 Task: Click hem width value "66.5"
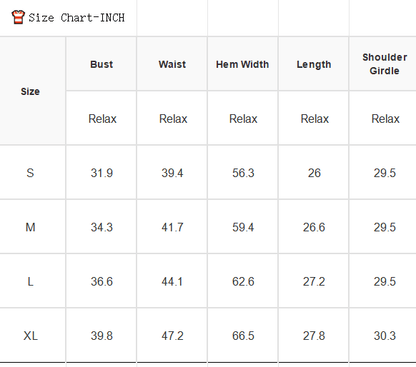pos(243,336)
